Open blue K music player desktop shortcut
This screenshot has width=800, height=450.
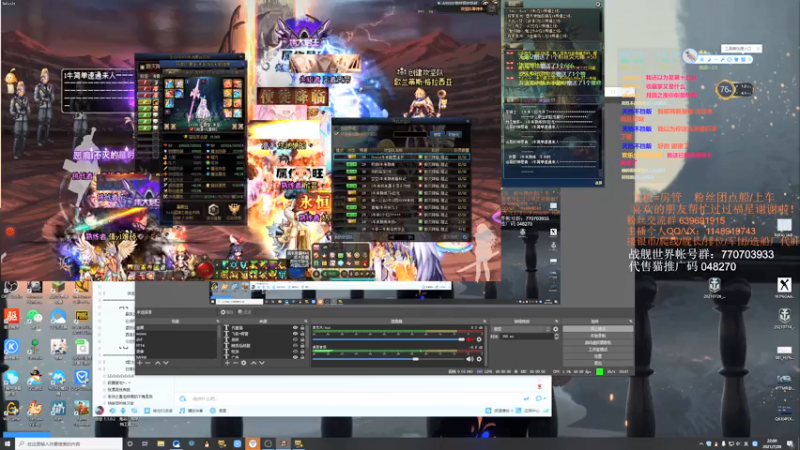click(11, 349)
